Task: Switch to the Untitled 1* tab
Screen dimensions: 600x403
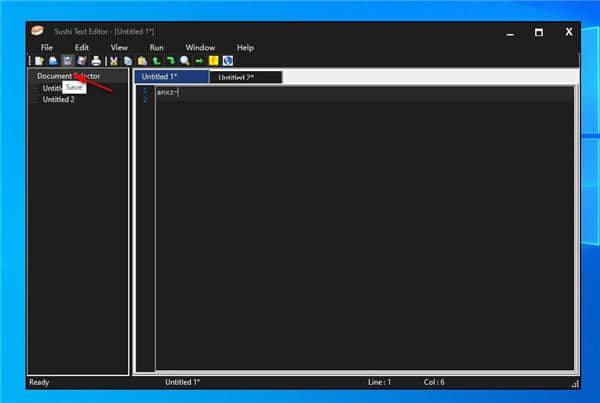Action: [x=171, y=77]
